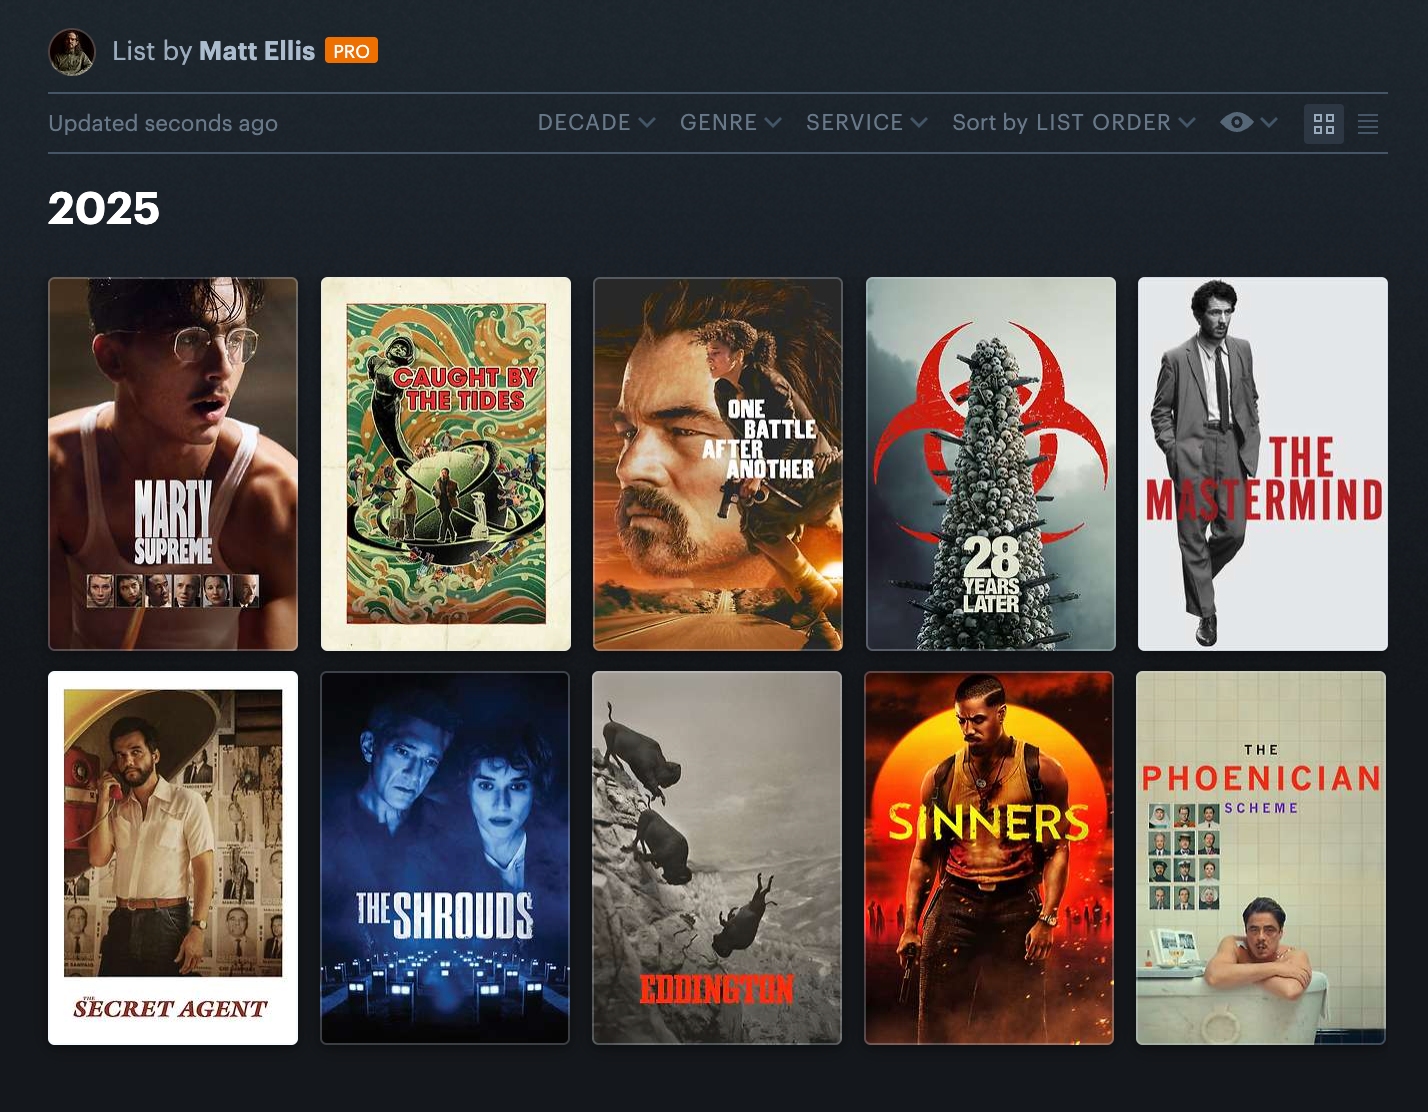Switch to grid view layout
Viewport: 1428px width, 1112px height.
click(1323, 124)
